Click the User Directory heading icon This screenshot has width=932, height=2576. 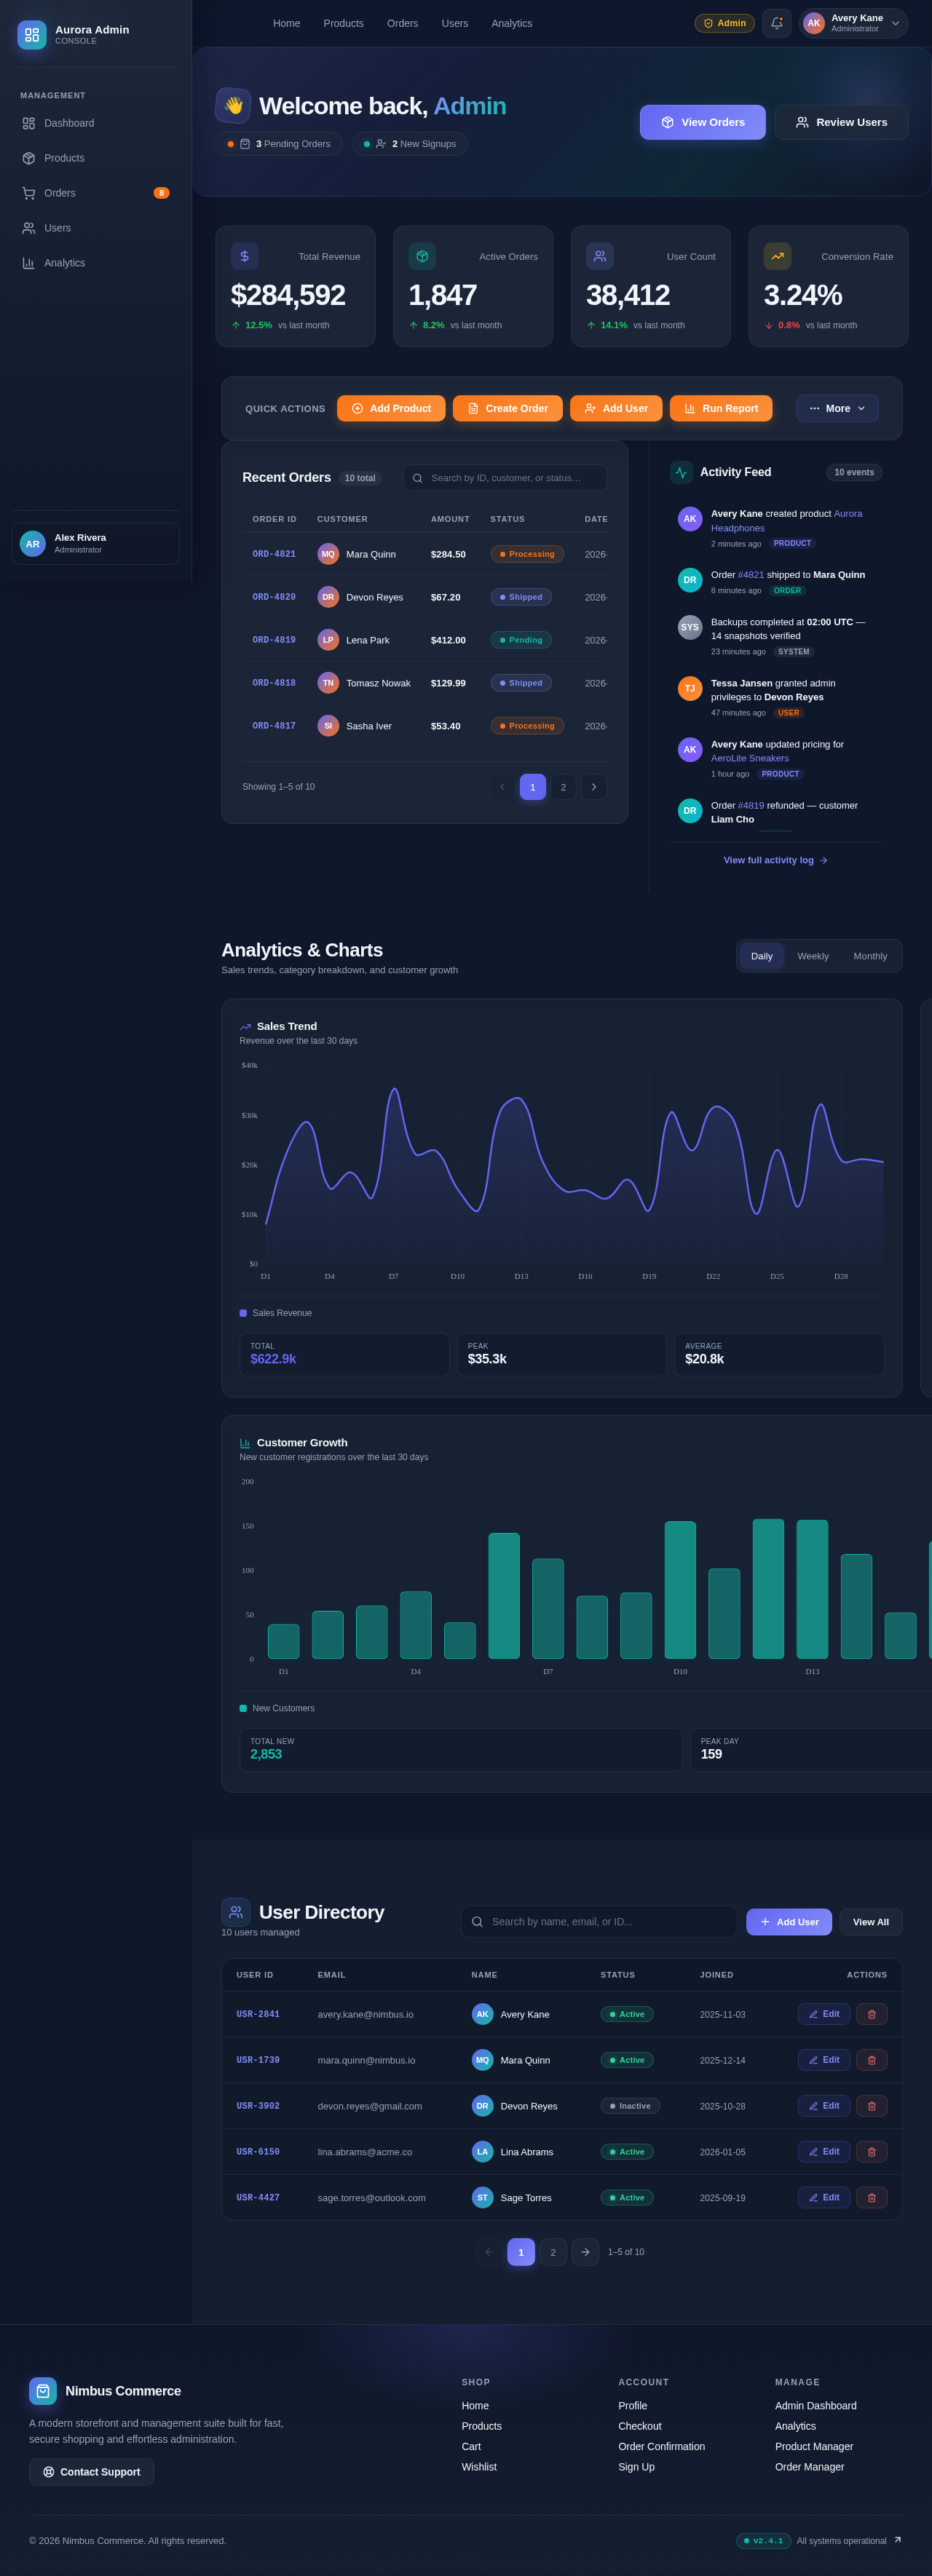[236, 1911]
